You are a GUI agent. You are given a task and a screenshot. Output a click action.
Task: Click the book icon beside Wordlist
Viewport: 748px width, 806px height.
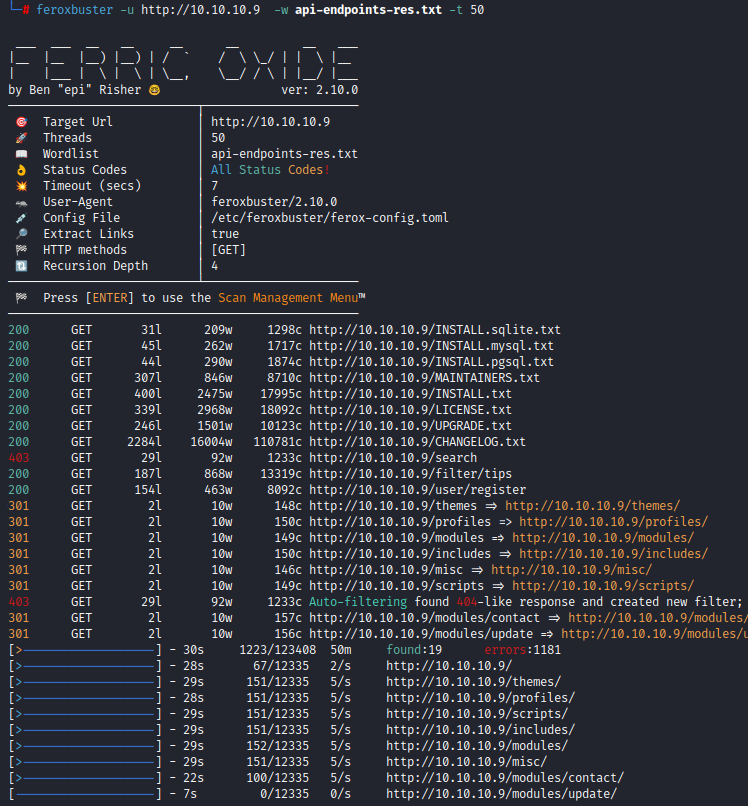(x=21, y=154)
